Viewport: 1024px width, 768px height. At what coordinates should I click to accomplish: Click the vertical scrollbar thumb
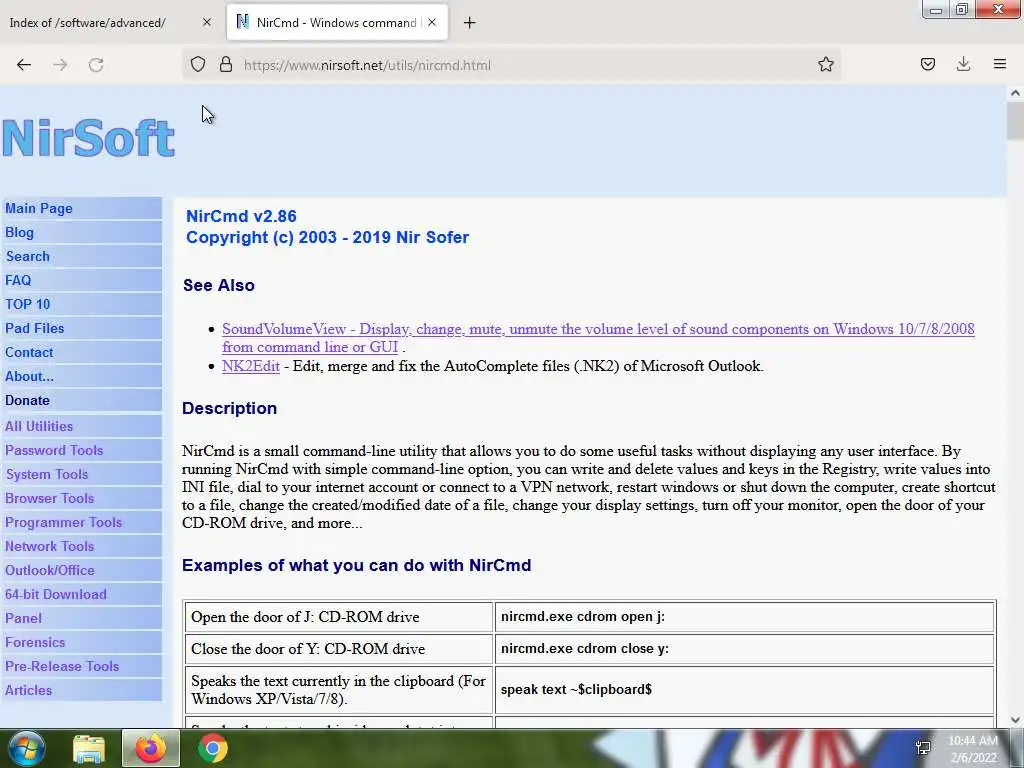pos(1015,121)
